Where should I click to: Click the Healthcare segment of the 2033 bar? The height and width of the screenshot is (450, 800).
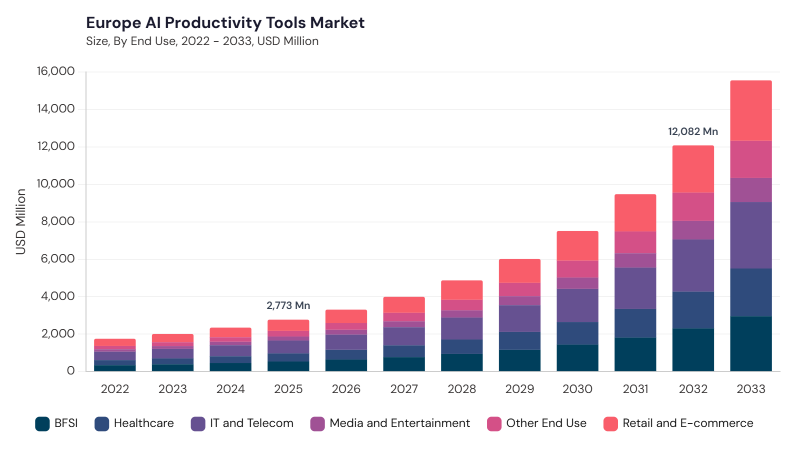(x=751, y=293)
